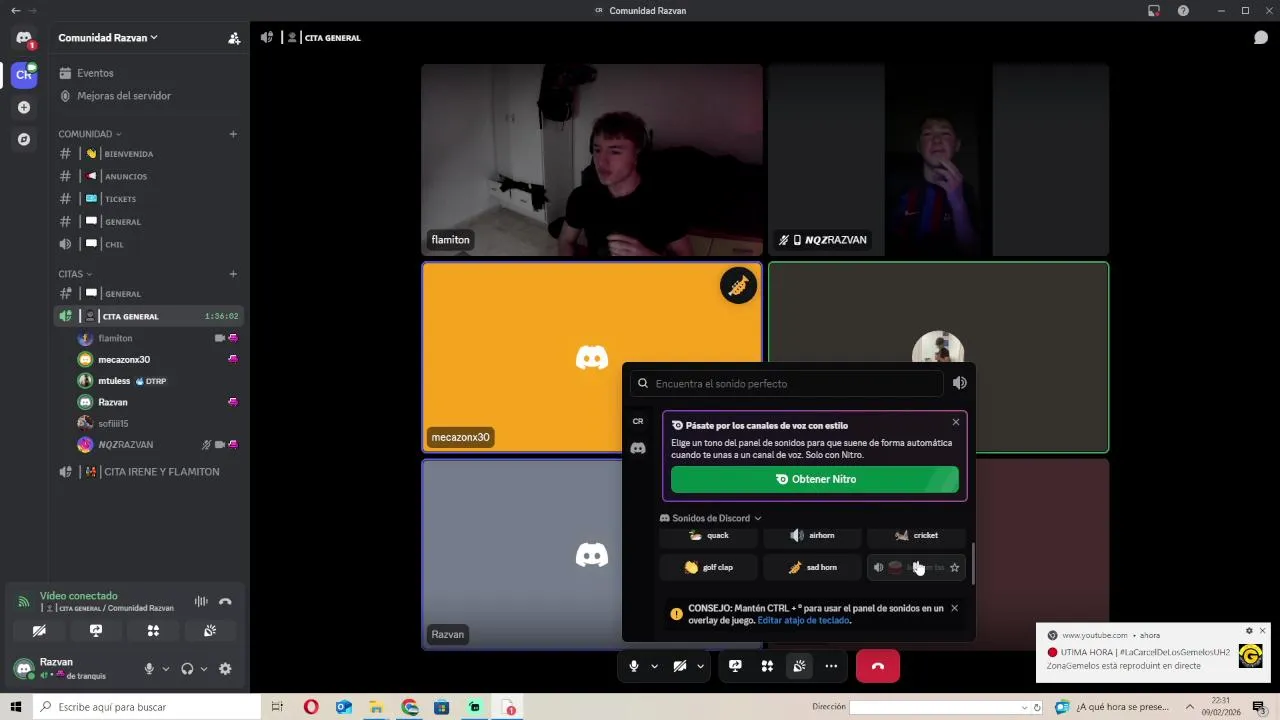Select Discord sounds category icon

click(638, 448)
